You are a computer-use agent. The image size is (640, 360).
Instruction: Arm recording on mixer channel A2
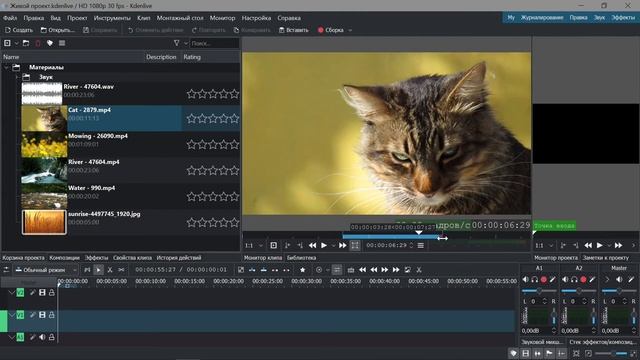click(583, 280)
